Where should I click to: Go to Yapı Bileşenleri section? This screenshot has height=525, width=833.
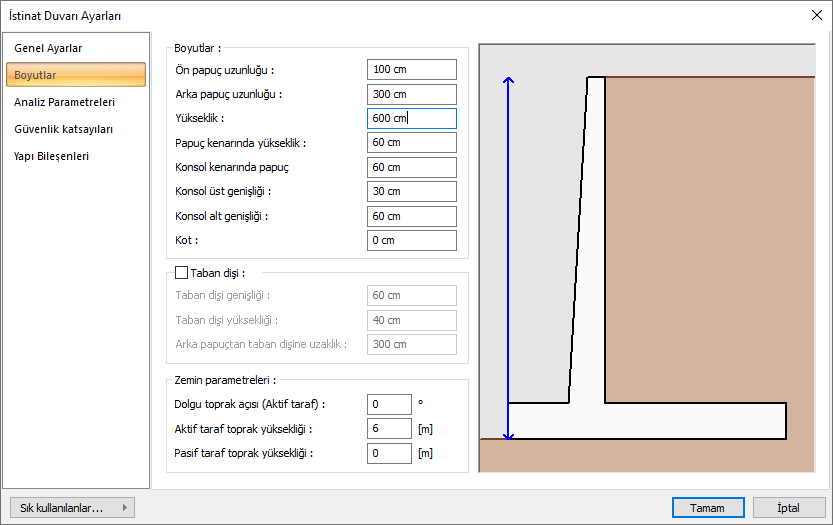(x=52, y=156)
